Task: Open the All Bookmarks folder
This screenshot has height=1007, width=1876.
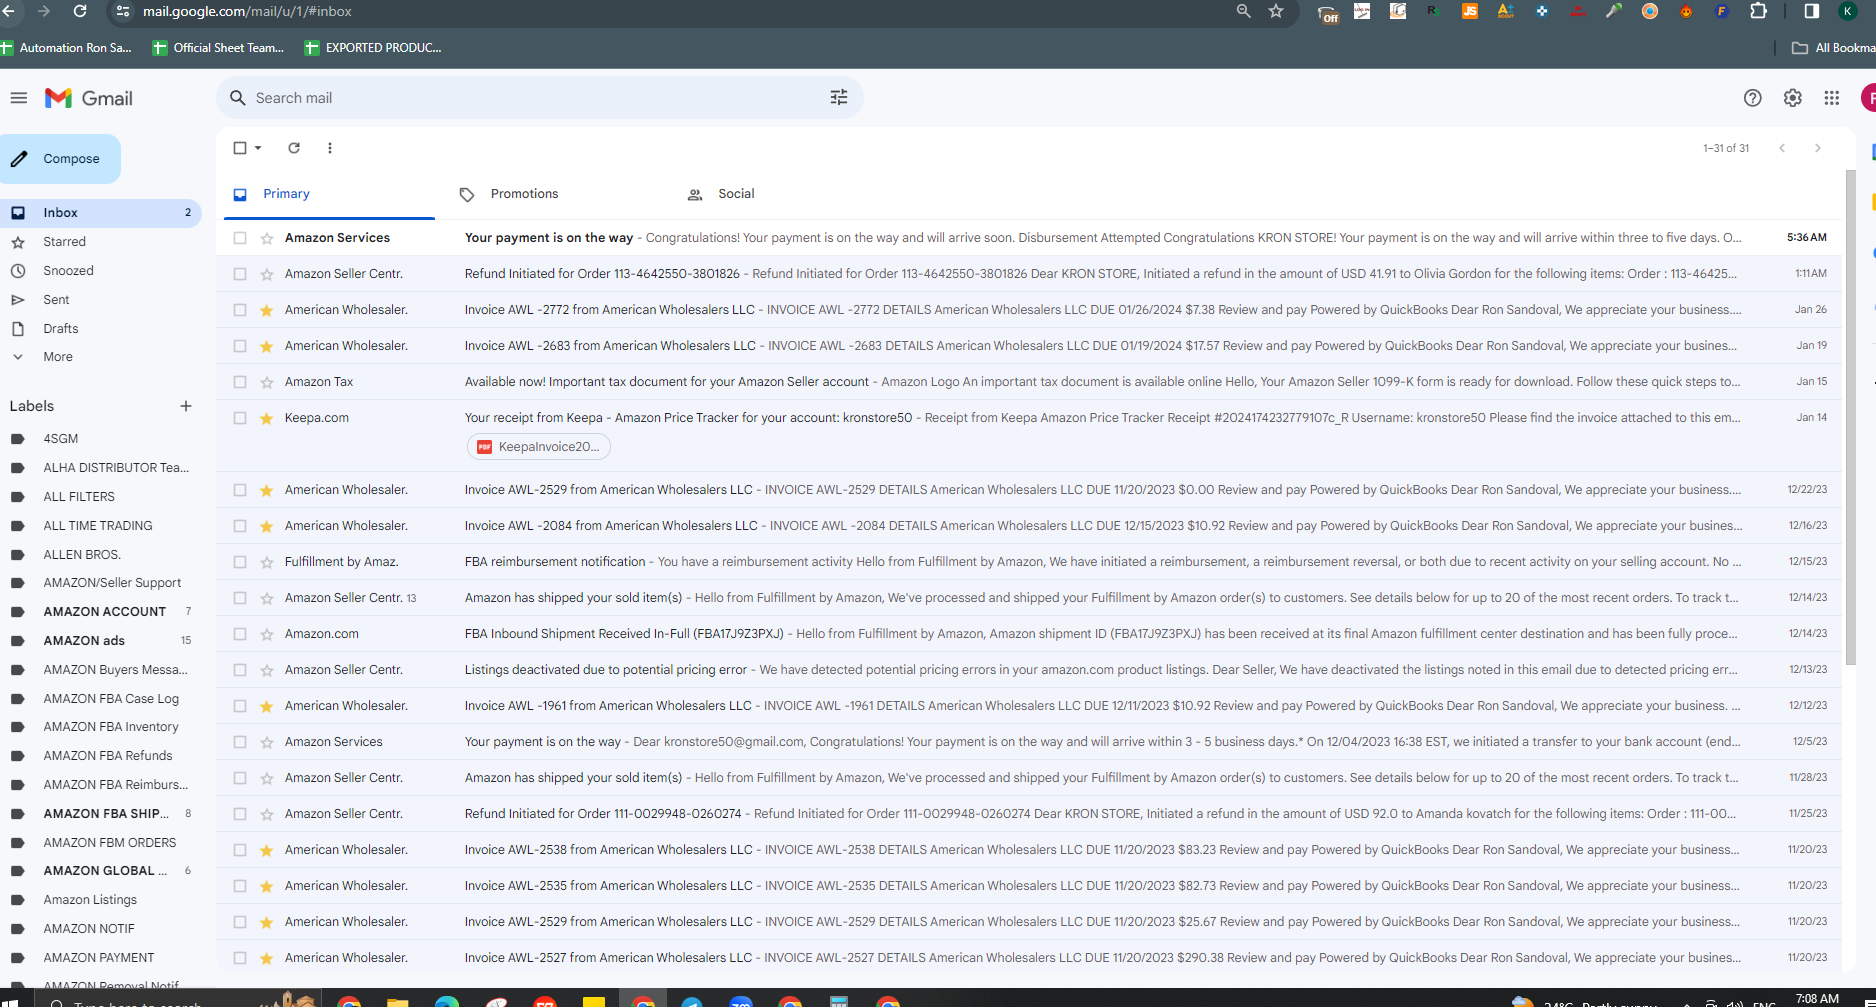Action: (x=1833, y=47)
